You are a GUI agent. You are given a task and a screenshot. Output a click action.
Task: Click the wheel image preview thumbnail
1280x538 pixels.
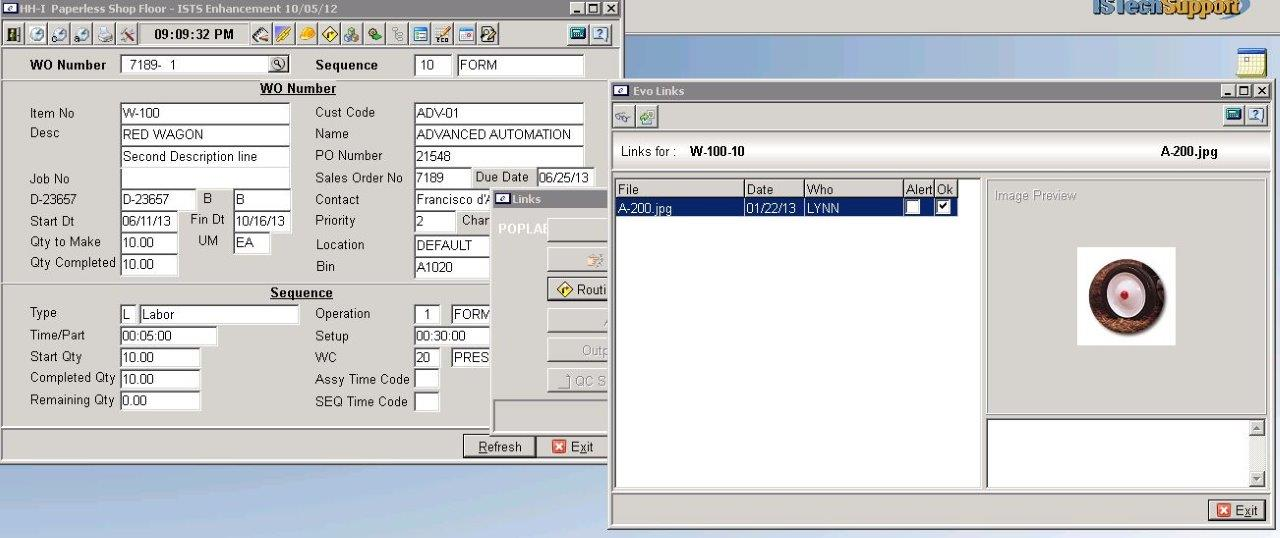pos(1126,296)
